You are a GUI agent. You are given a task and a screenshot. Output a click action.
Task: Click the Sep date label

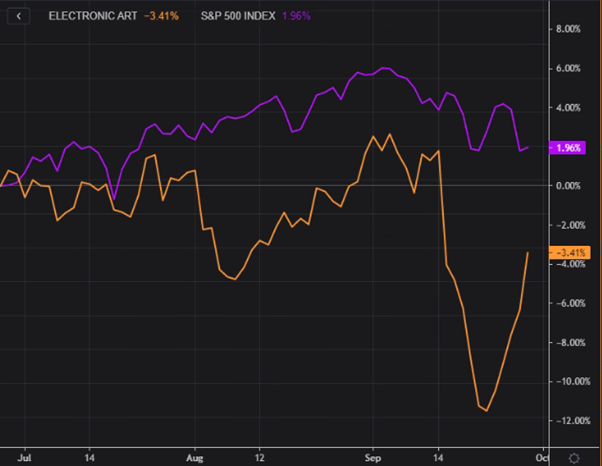tap(373, 458)
